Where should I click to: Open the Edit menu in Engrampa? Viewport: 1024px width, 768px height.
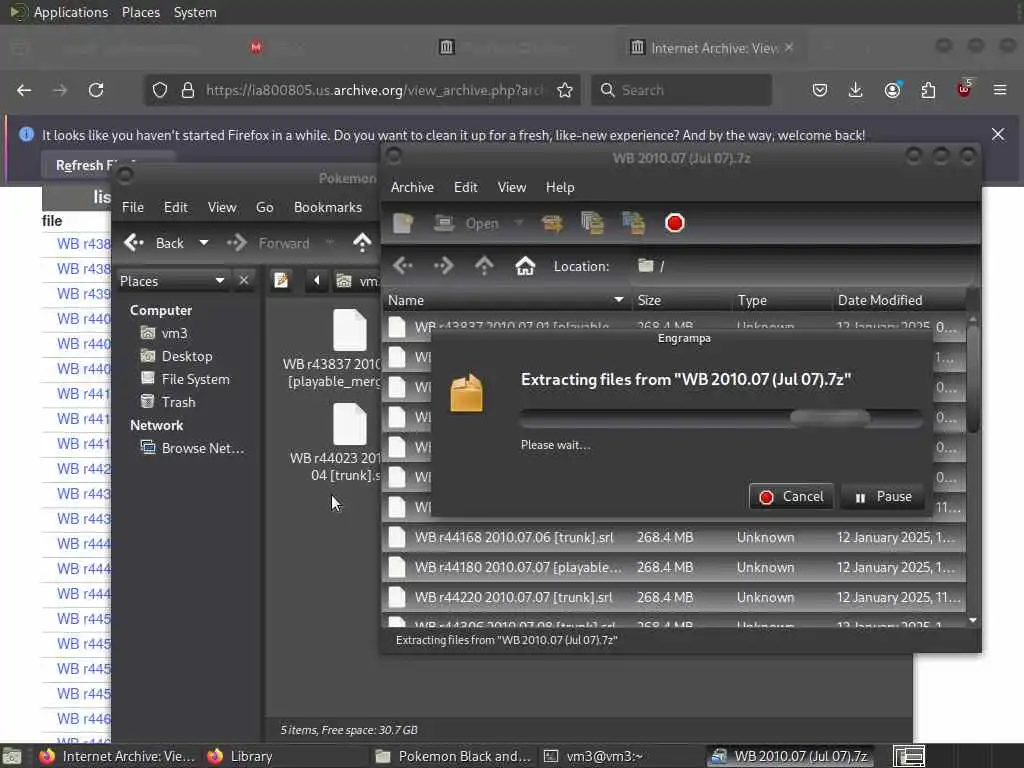(x=466, y=187)
